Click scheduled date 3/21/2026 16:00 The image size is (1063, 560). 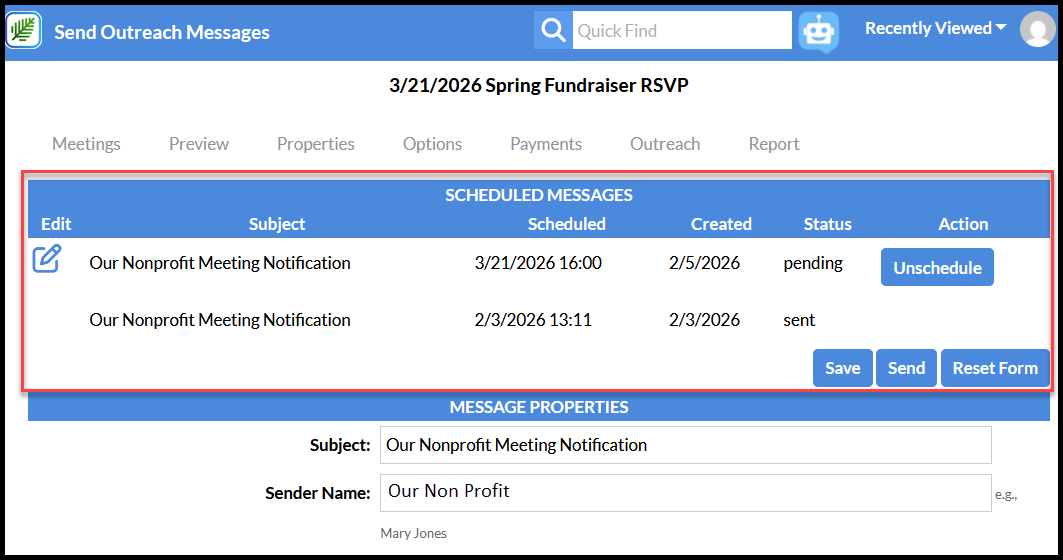coord(538,262)
